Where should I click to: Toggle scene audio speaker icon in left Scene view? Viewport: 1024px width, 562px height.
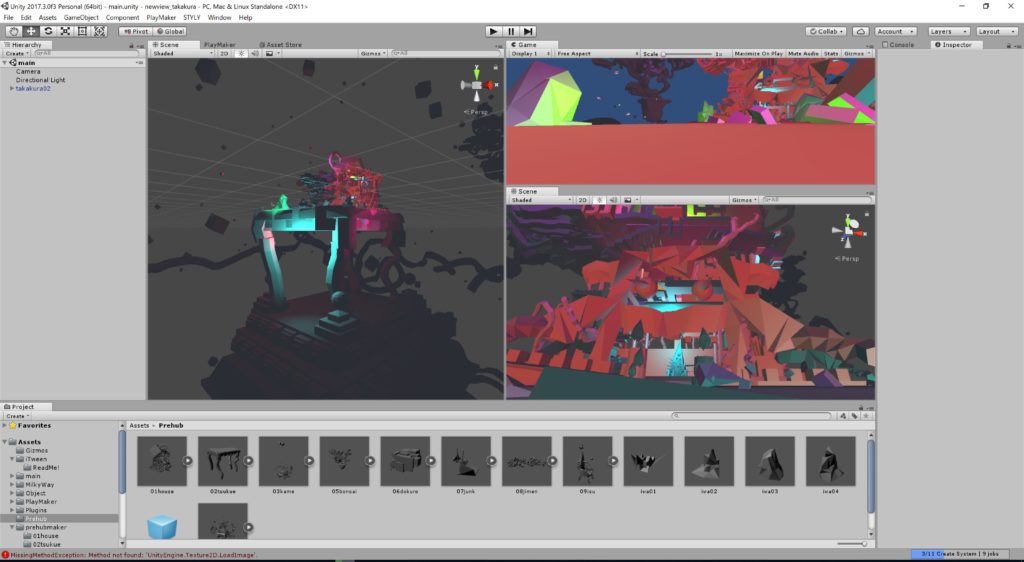point(255,54)
